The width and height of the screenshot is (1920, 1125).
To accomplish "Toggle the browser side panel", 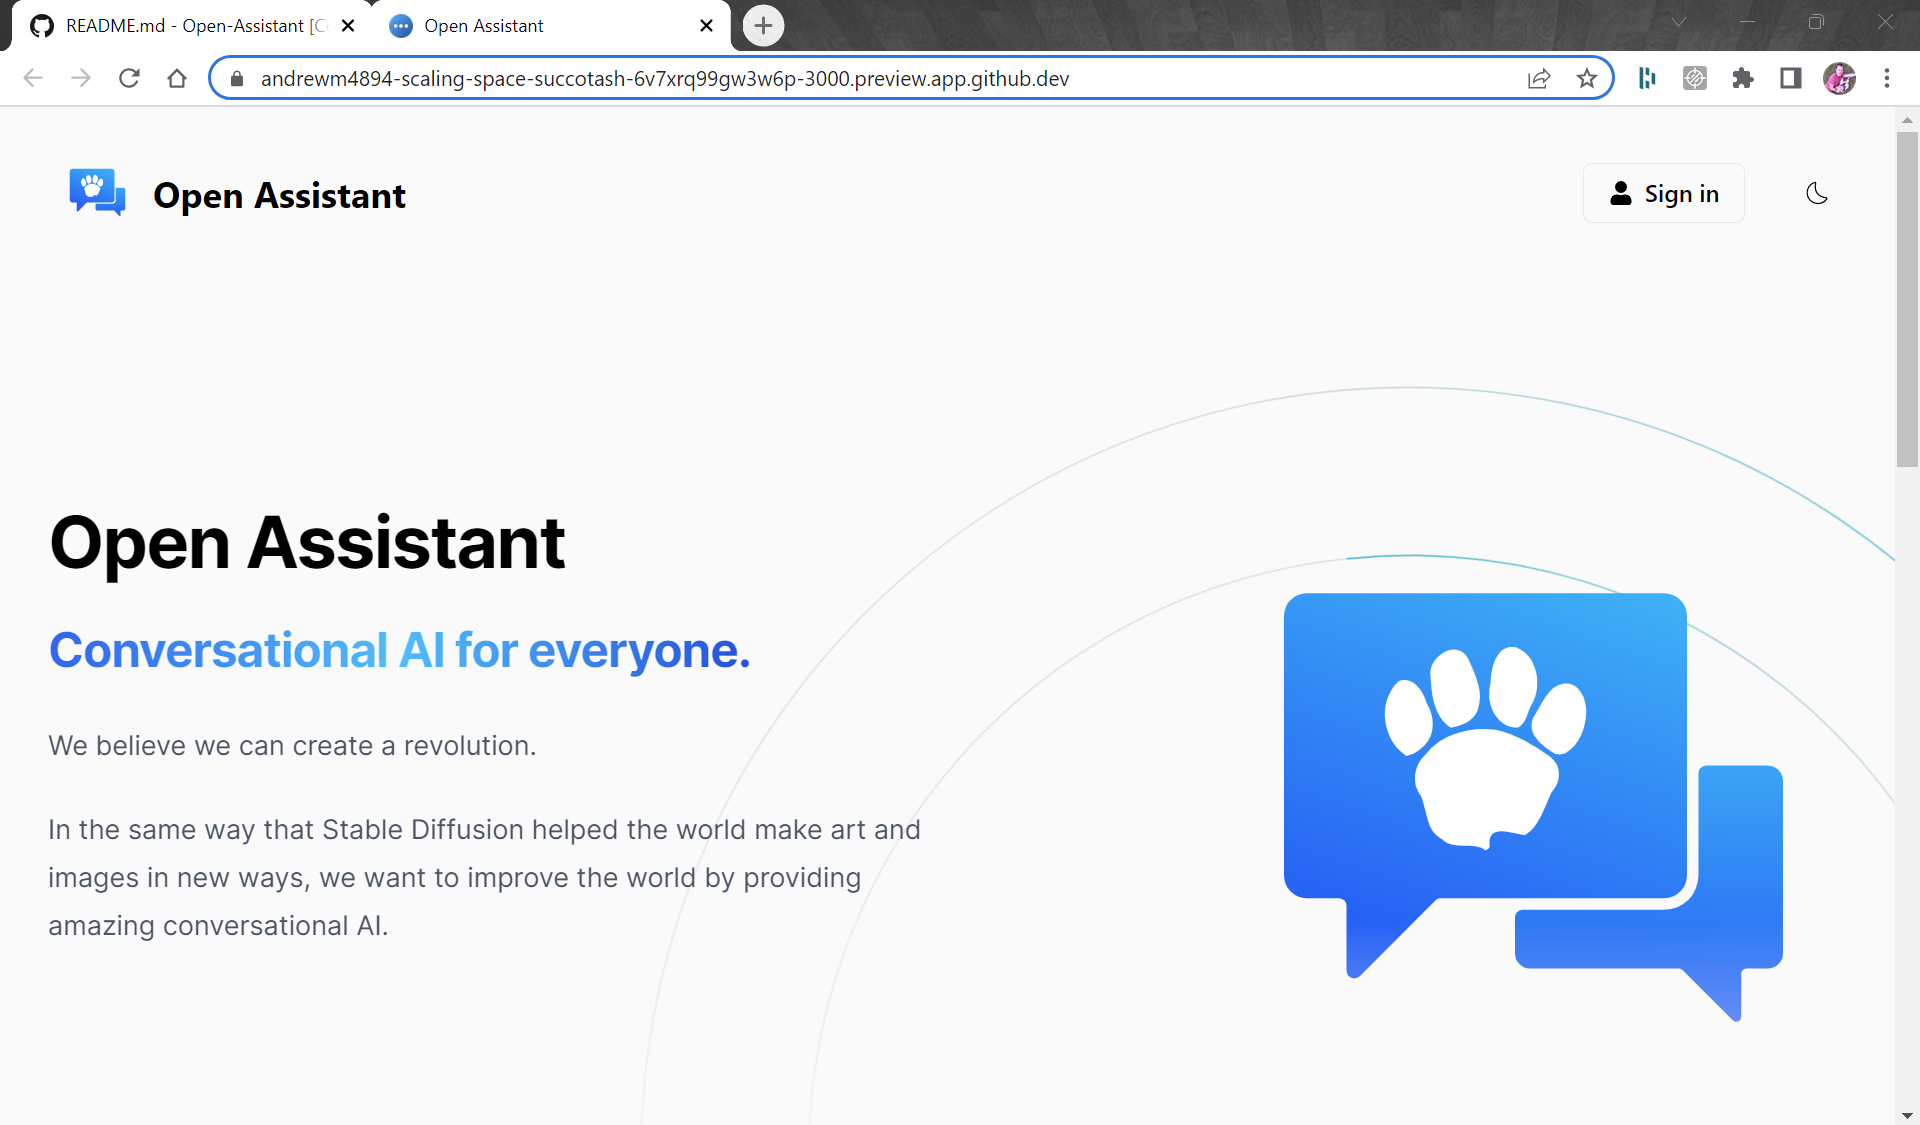I will click(1790, 78).
